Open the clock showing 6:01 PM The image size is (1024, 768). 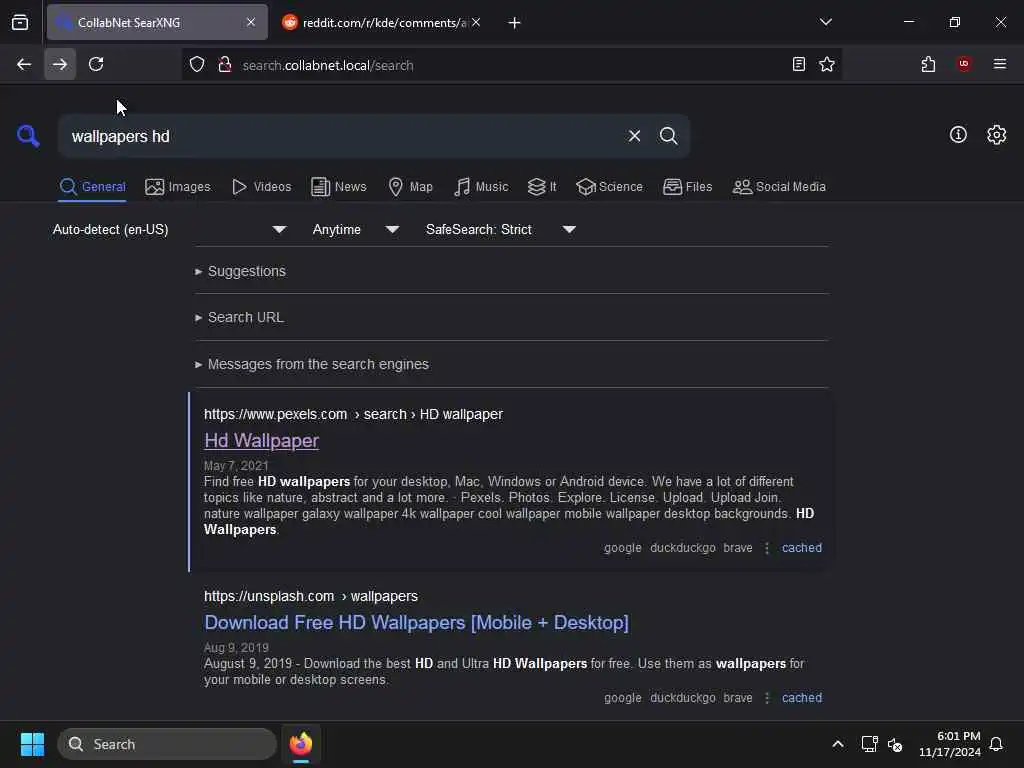point(950,744)
